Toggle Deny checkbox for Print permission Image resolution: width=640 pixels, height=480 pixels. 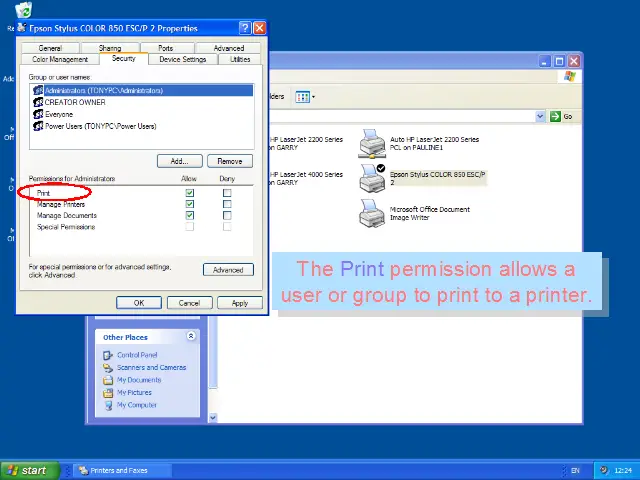[x=227, y=193]
